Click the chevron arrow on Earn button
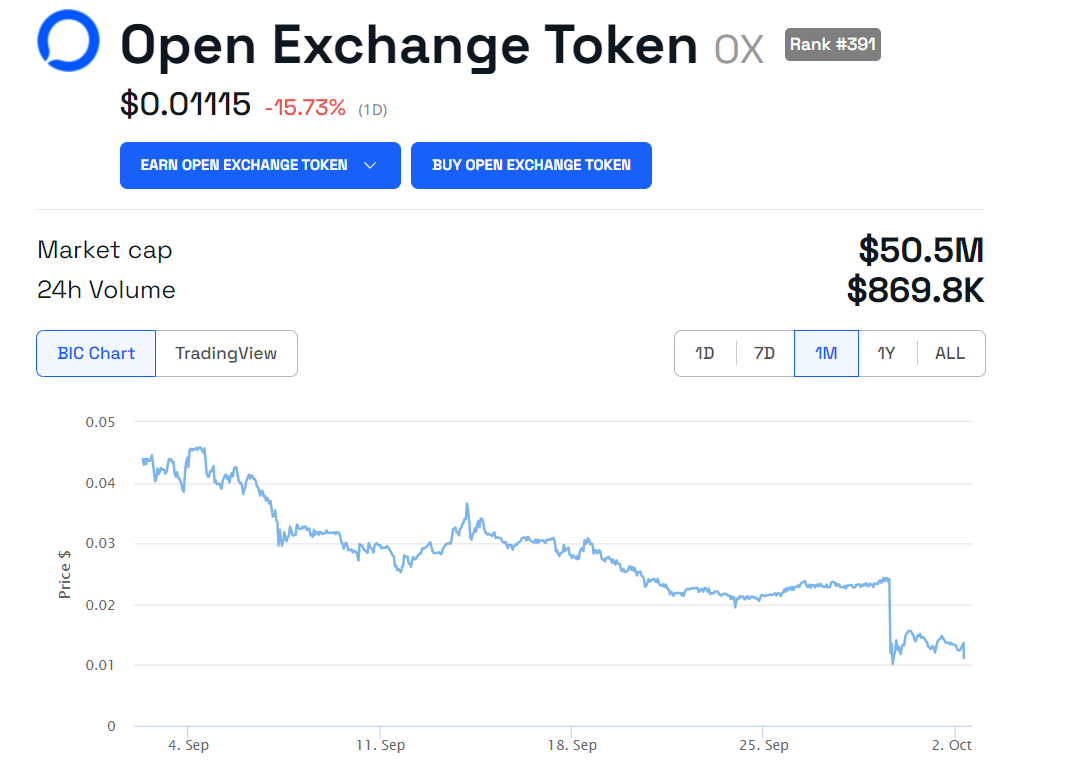The height and width of the screenshot is (777, 1081). tap(370, 165)
